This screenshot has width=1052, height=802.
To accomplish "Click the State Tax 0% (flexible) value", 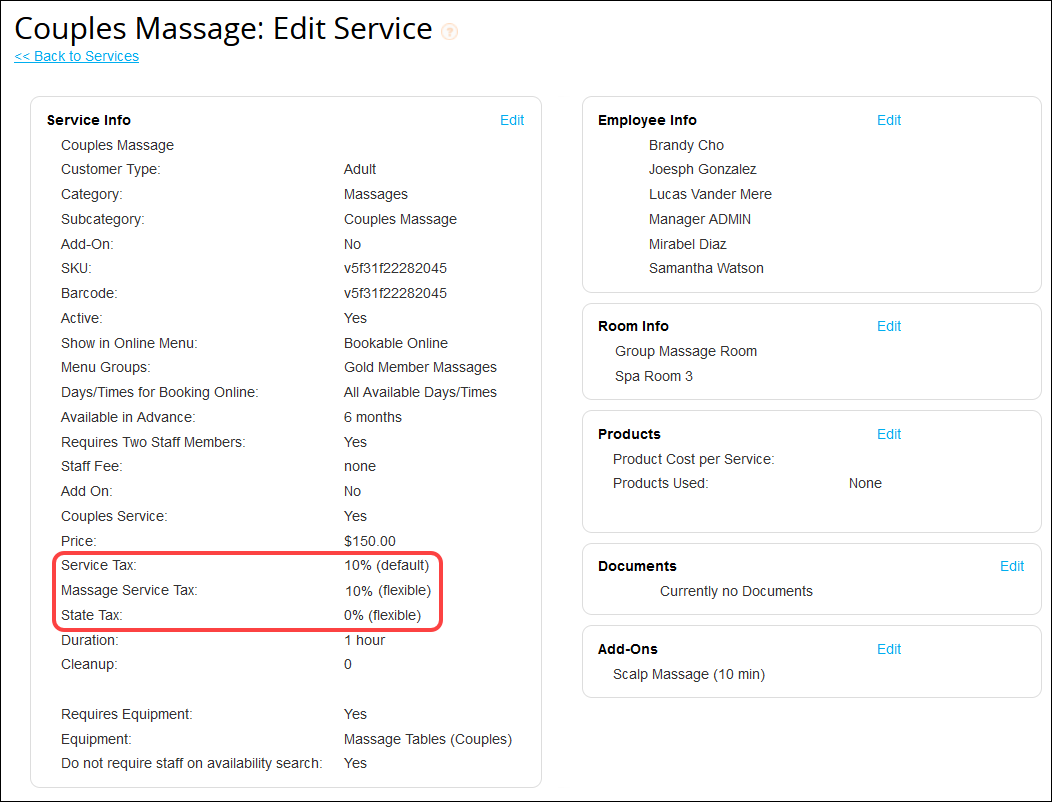I will coord(382,615).
